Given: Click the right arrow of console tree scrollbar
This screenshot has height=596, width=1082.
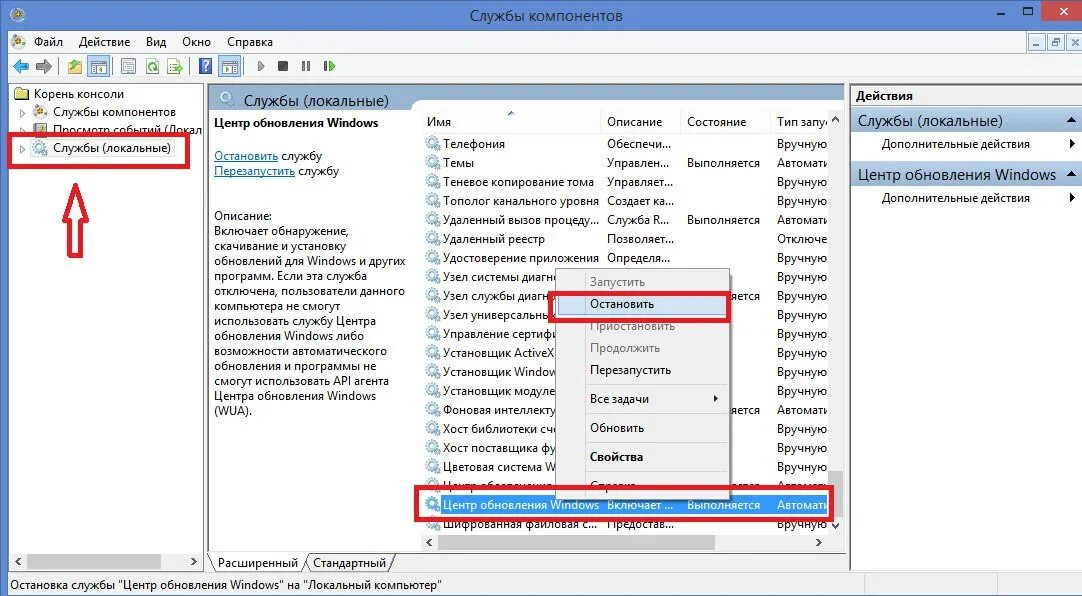Looking at the screenshot, I should 195,562.
